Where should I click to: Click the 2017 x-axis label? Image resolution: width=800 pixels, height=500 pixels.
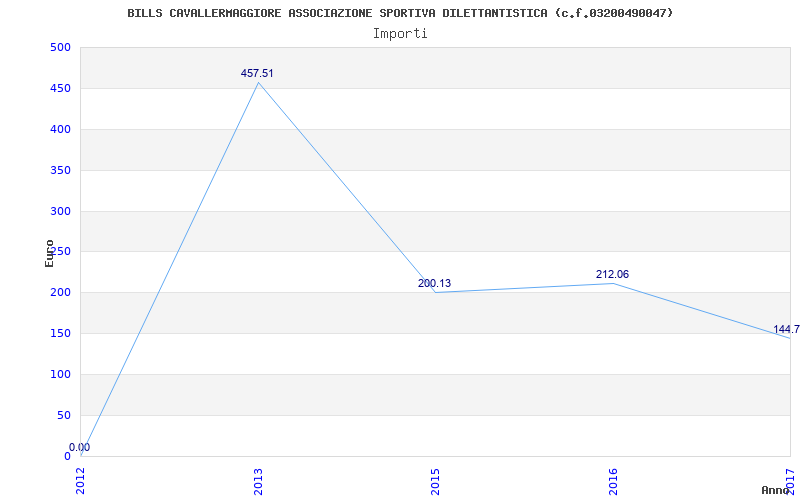pyautogui.click(x=790, y=480)
